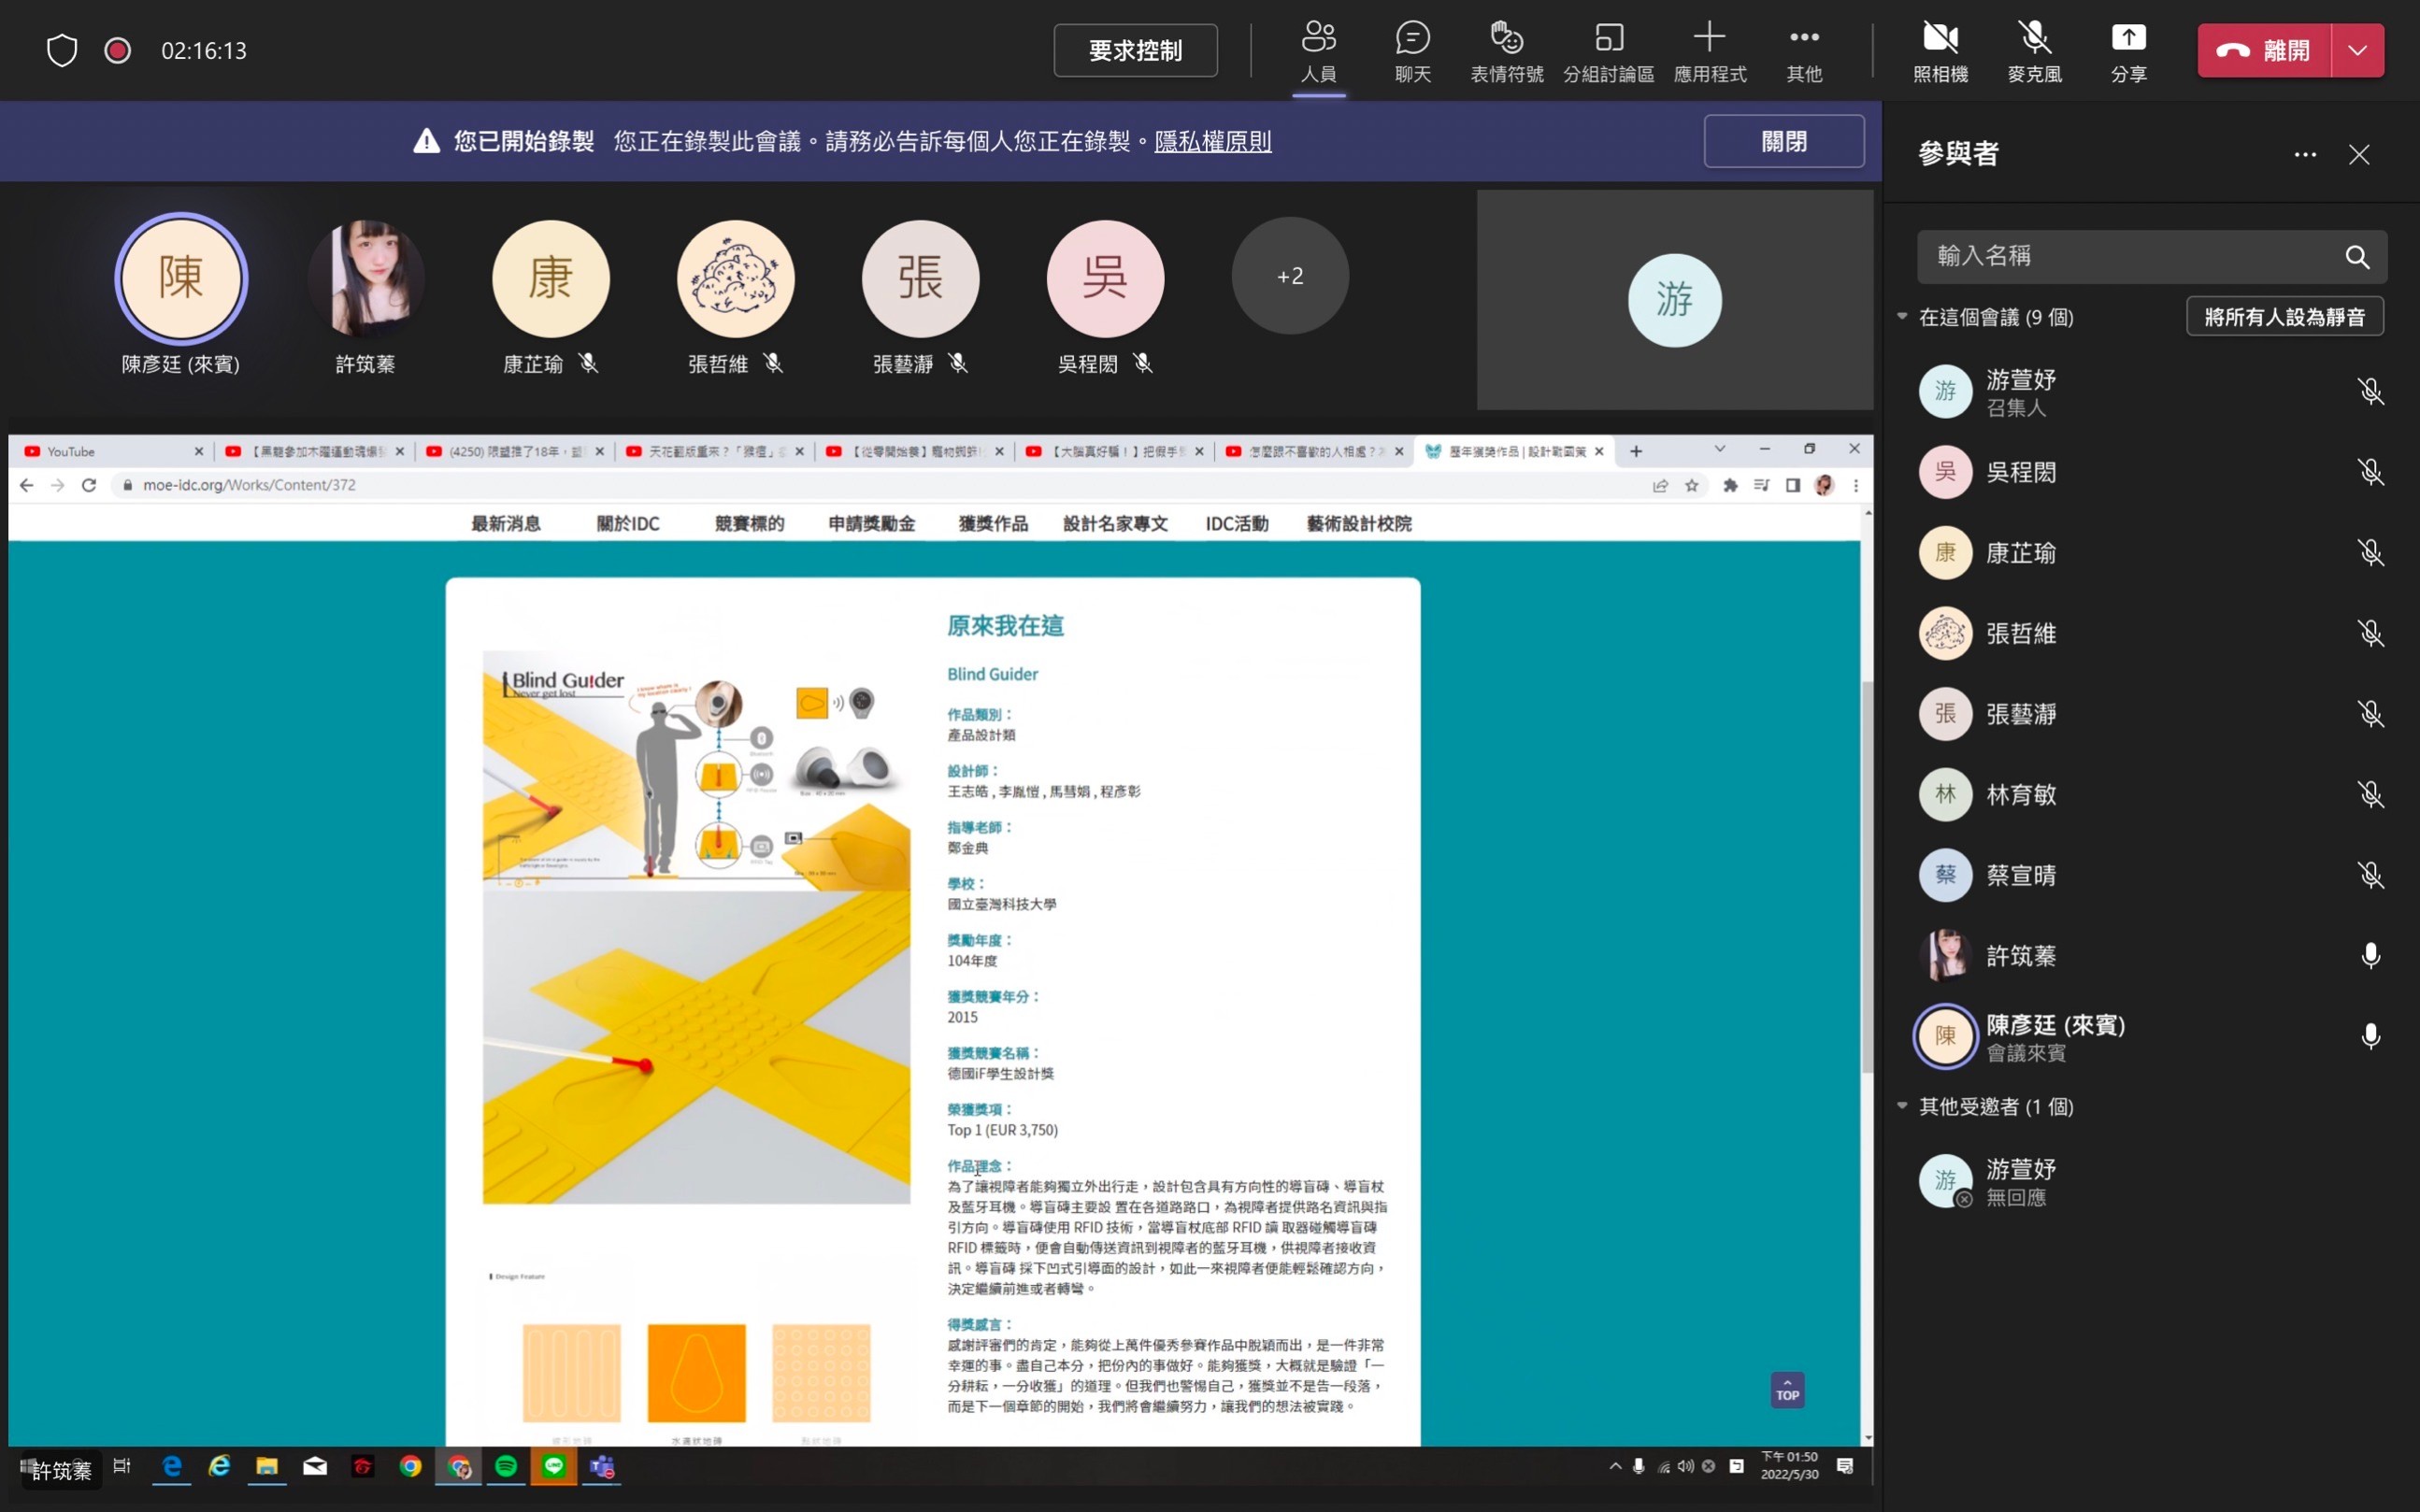The image size is (2420, 1512).
Task: Mute 許筑蓁 via microphone icon in list
Action: (2370, 955)
